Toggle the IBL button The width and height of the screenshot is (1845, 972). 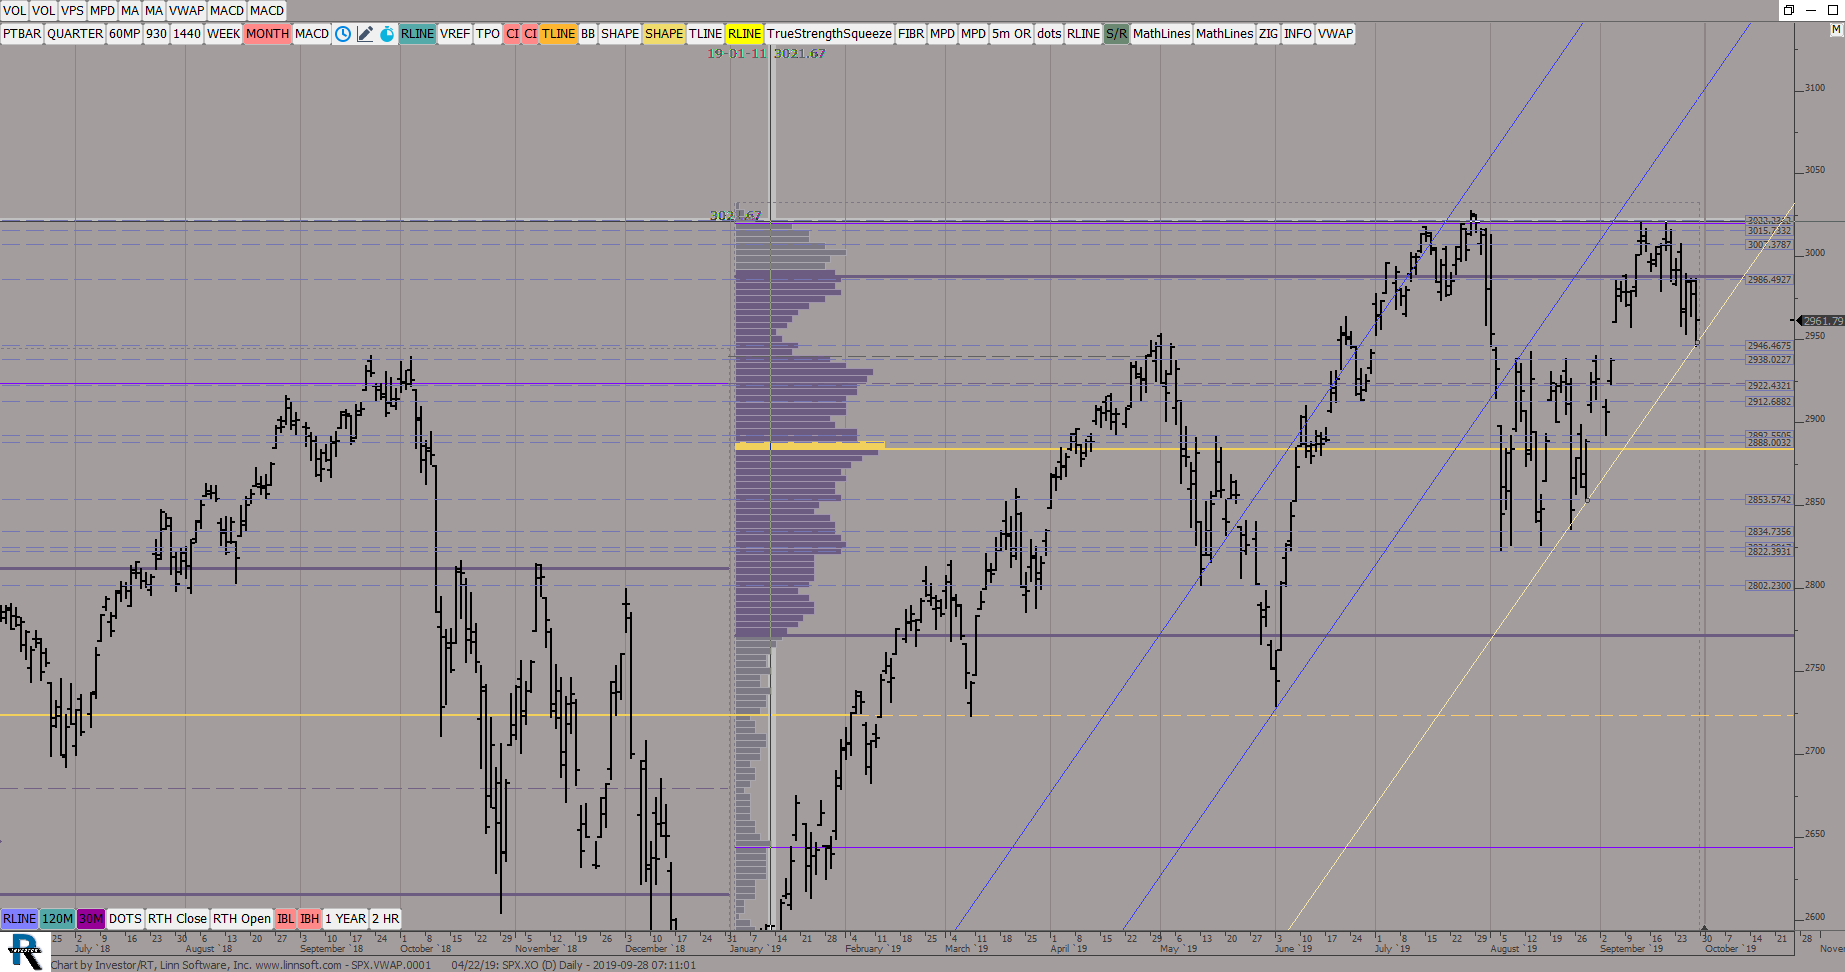tap(286, 919)
